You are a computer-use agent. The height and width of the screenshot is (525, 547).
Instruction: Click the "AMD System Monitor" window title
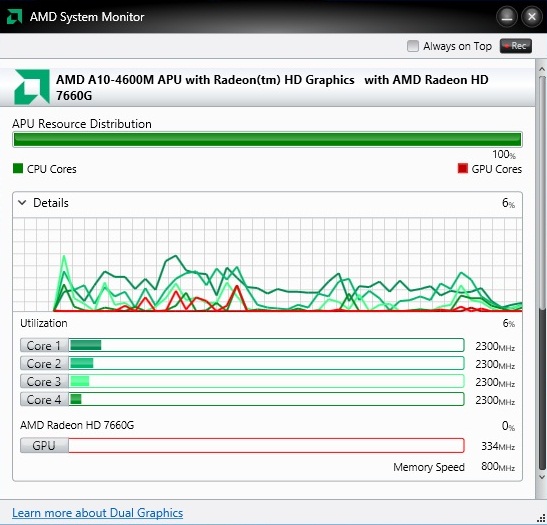pos(87,17)
